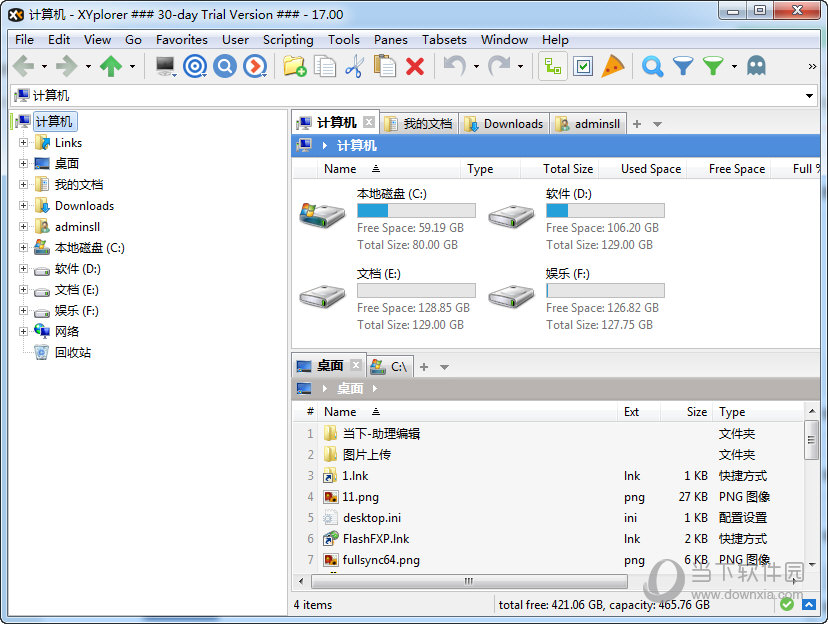Click the orange pizza slice icon
The height and width of the screenshot is (624, 828).
point(613,66)
